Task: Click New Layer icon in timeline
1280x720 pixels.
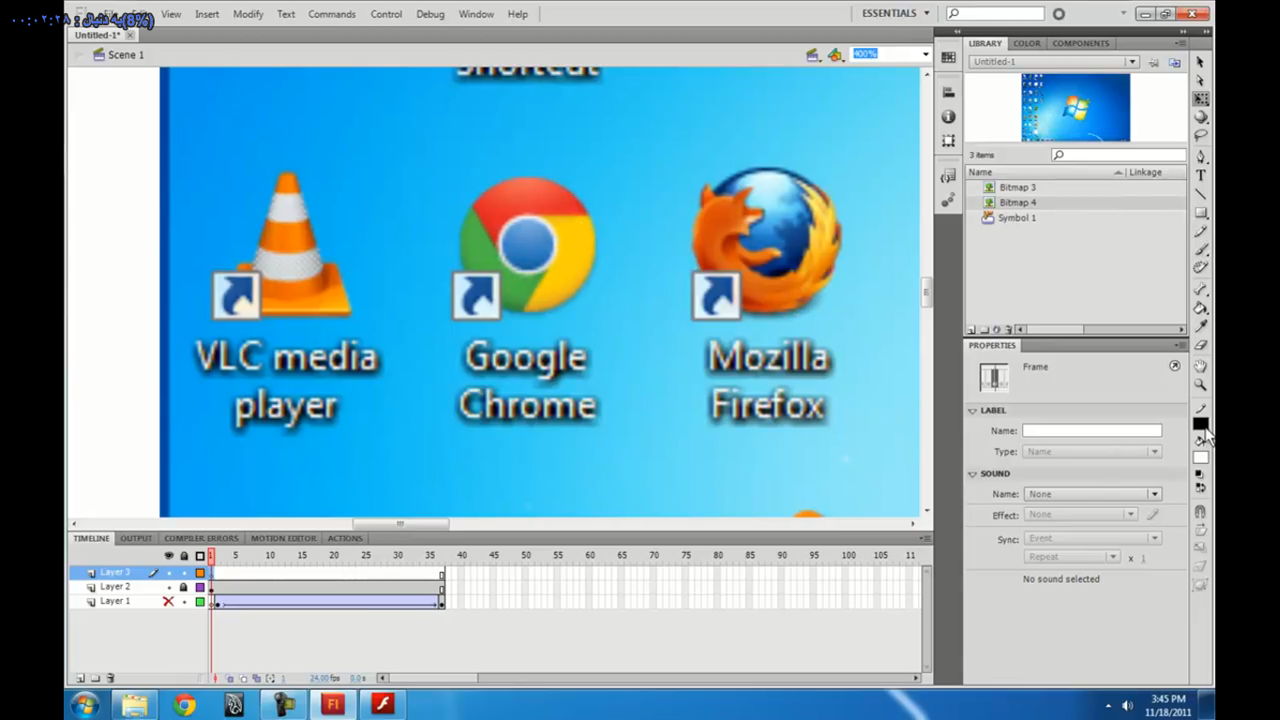Action: 81,678
